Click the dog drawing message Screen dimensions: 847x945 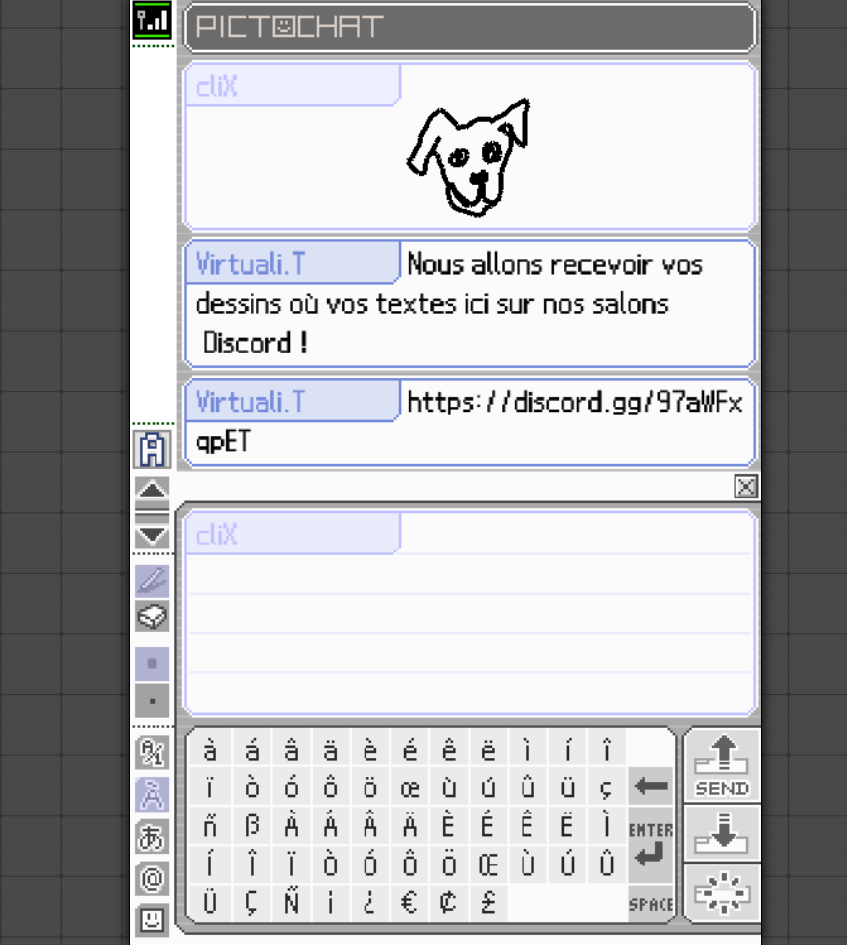[470, 146]
